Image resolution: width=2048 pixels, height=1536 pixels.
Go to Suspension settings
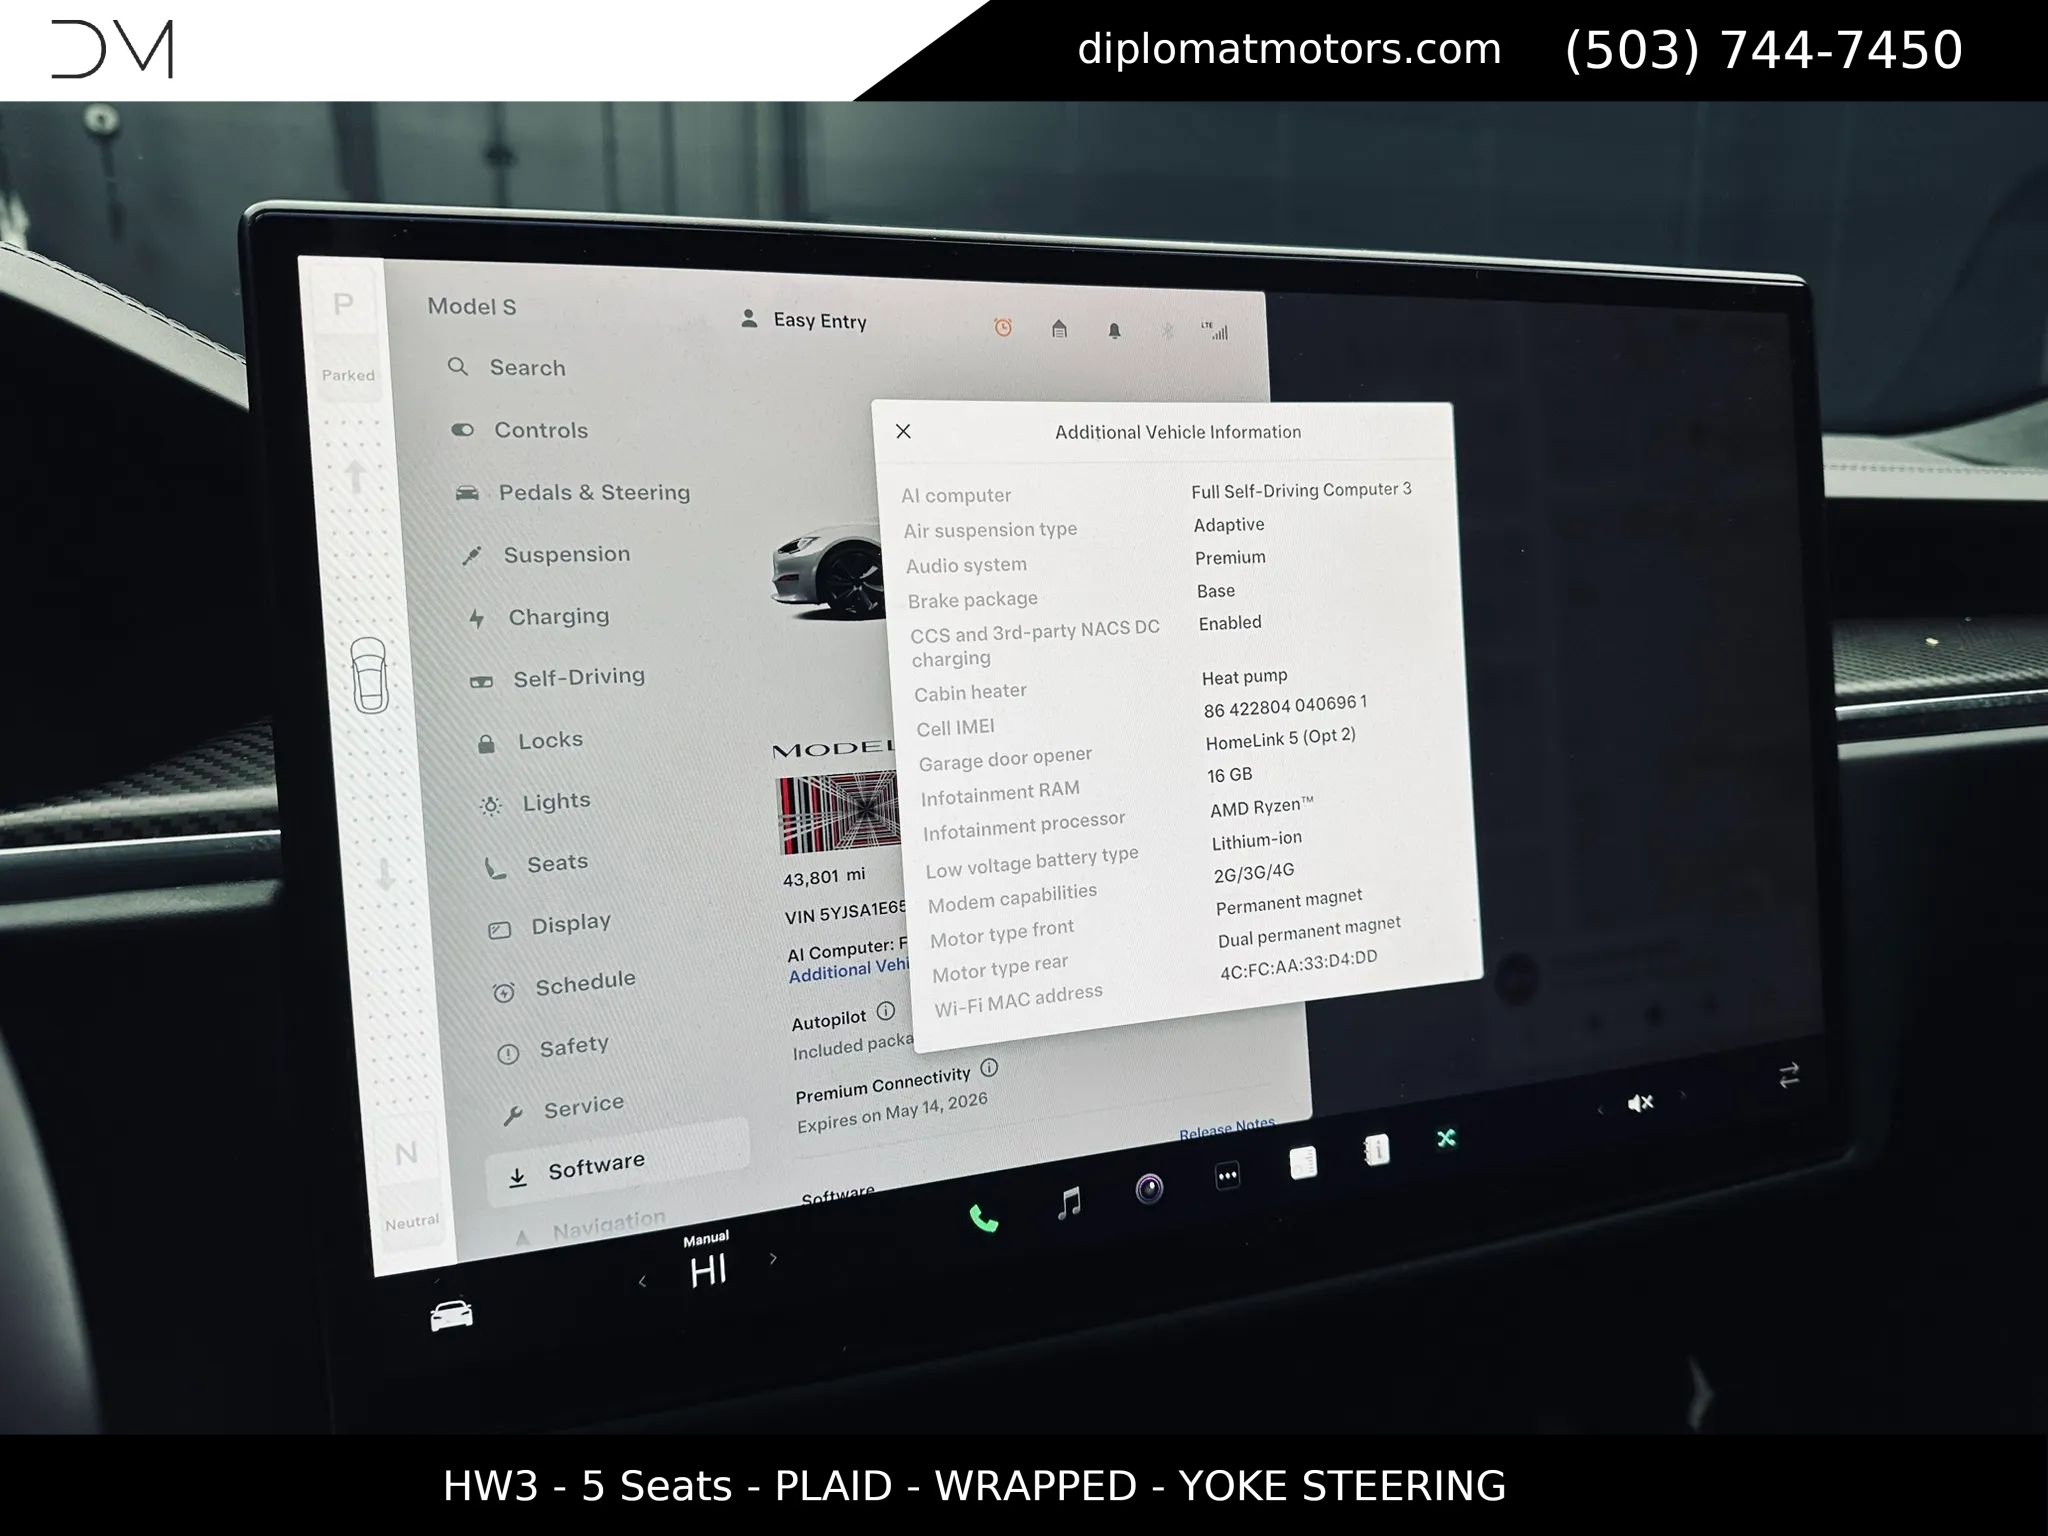point(546,555)
